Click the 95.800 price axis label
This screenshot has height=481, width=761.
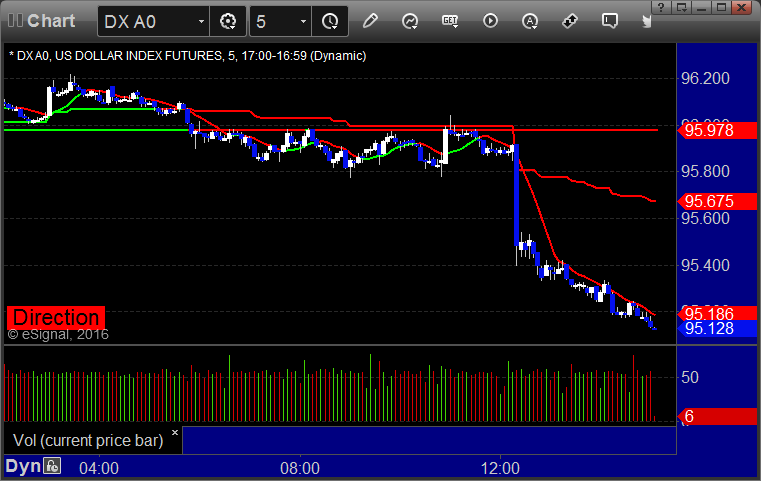(x=705, y=171)
